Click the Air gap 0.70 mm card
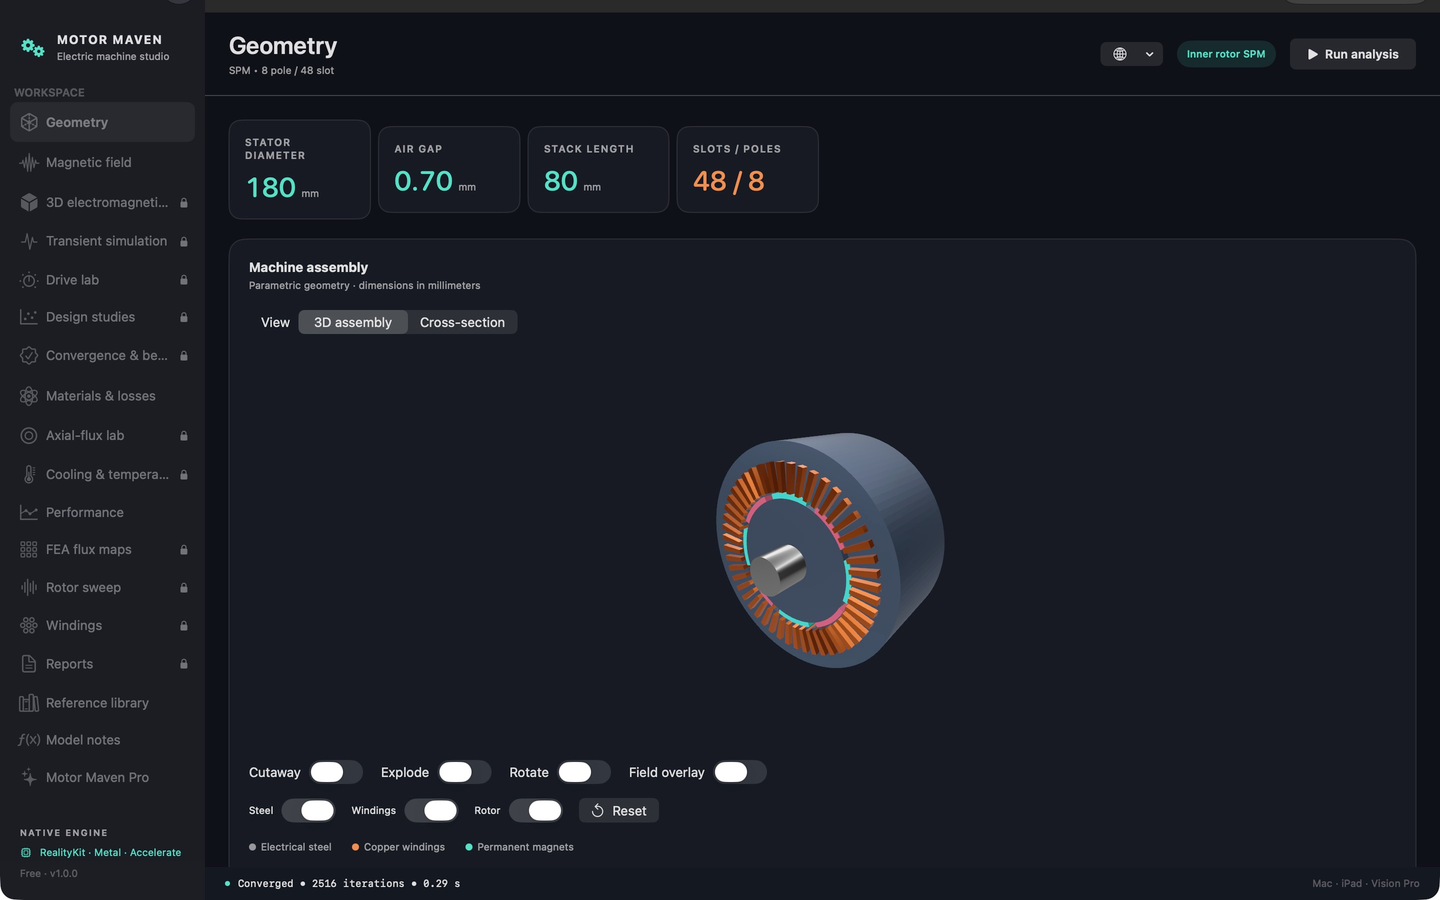The height and width of the screenshot is (900, 1440). (x=449, y=169)
